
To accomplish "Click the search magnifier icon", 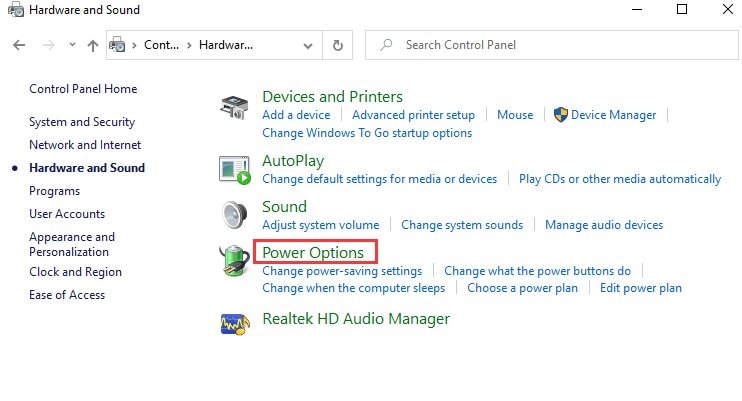I will [386, 45].
